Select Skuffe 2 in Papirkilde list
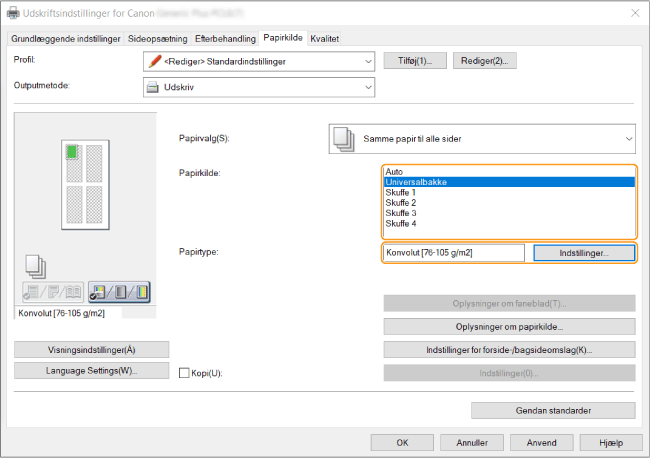 399,203
